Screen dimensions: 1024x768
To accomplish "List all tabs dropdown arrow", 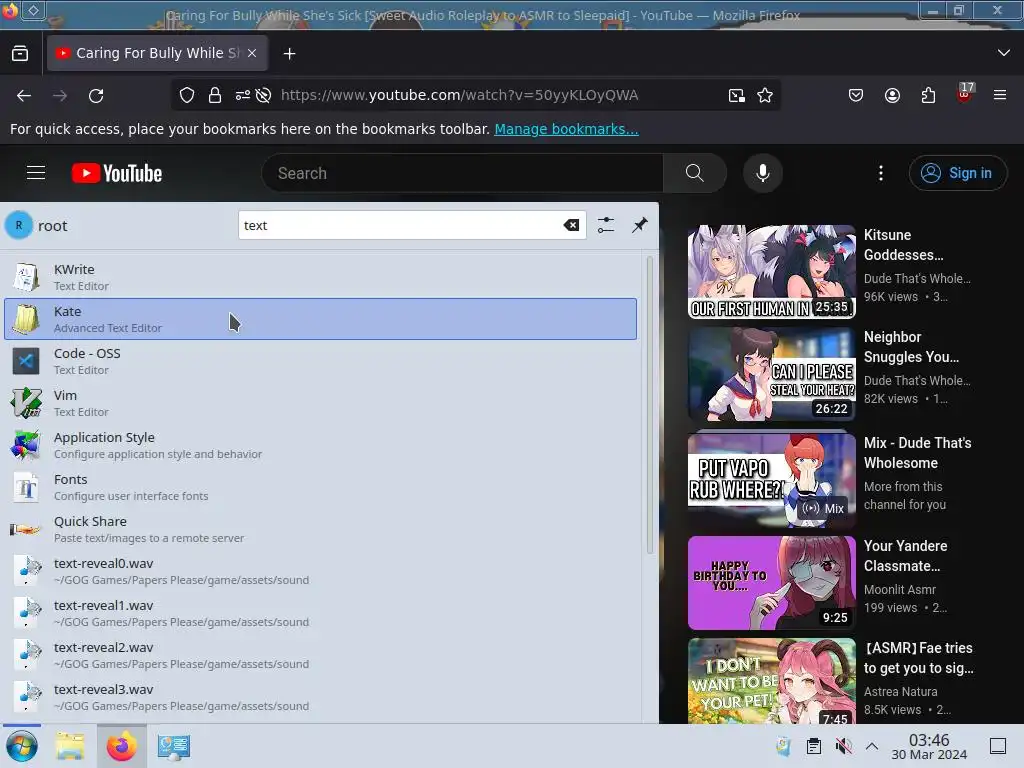I will pyautogui.click(x=1003, y=53).
